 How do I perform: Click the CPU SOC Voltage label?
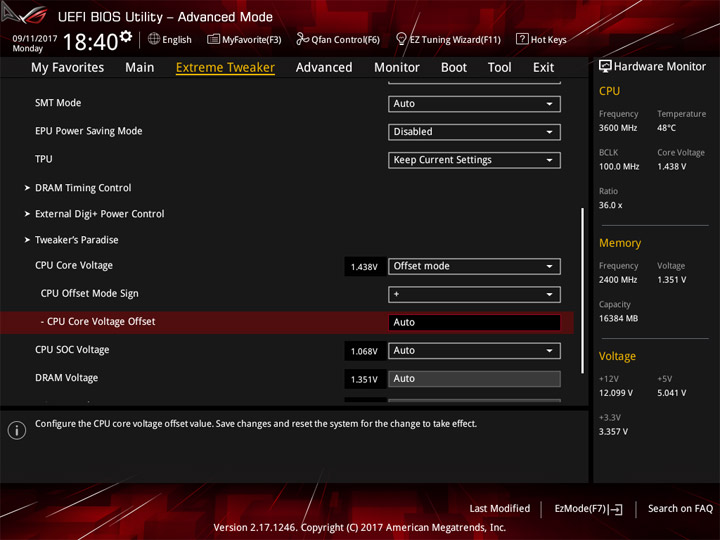pyautogui.click(x=72, y=349)
